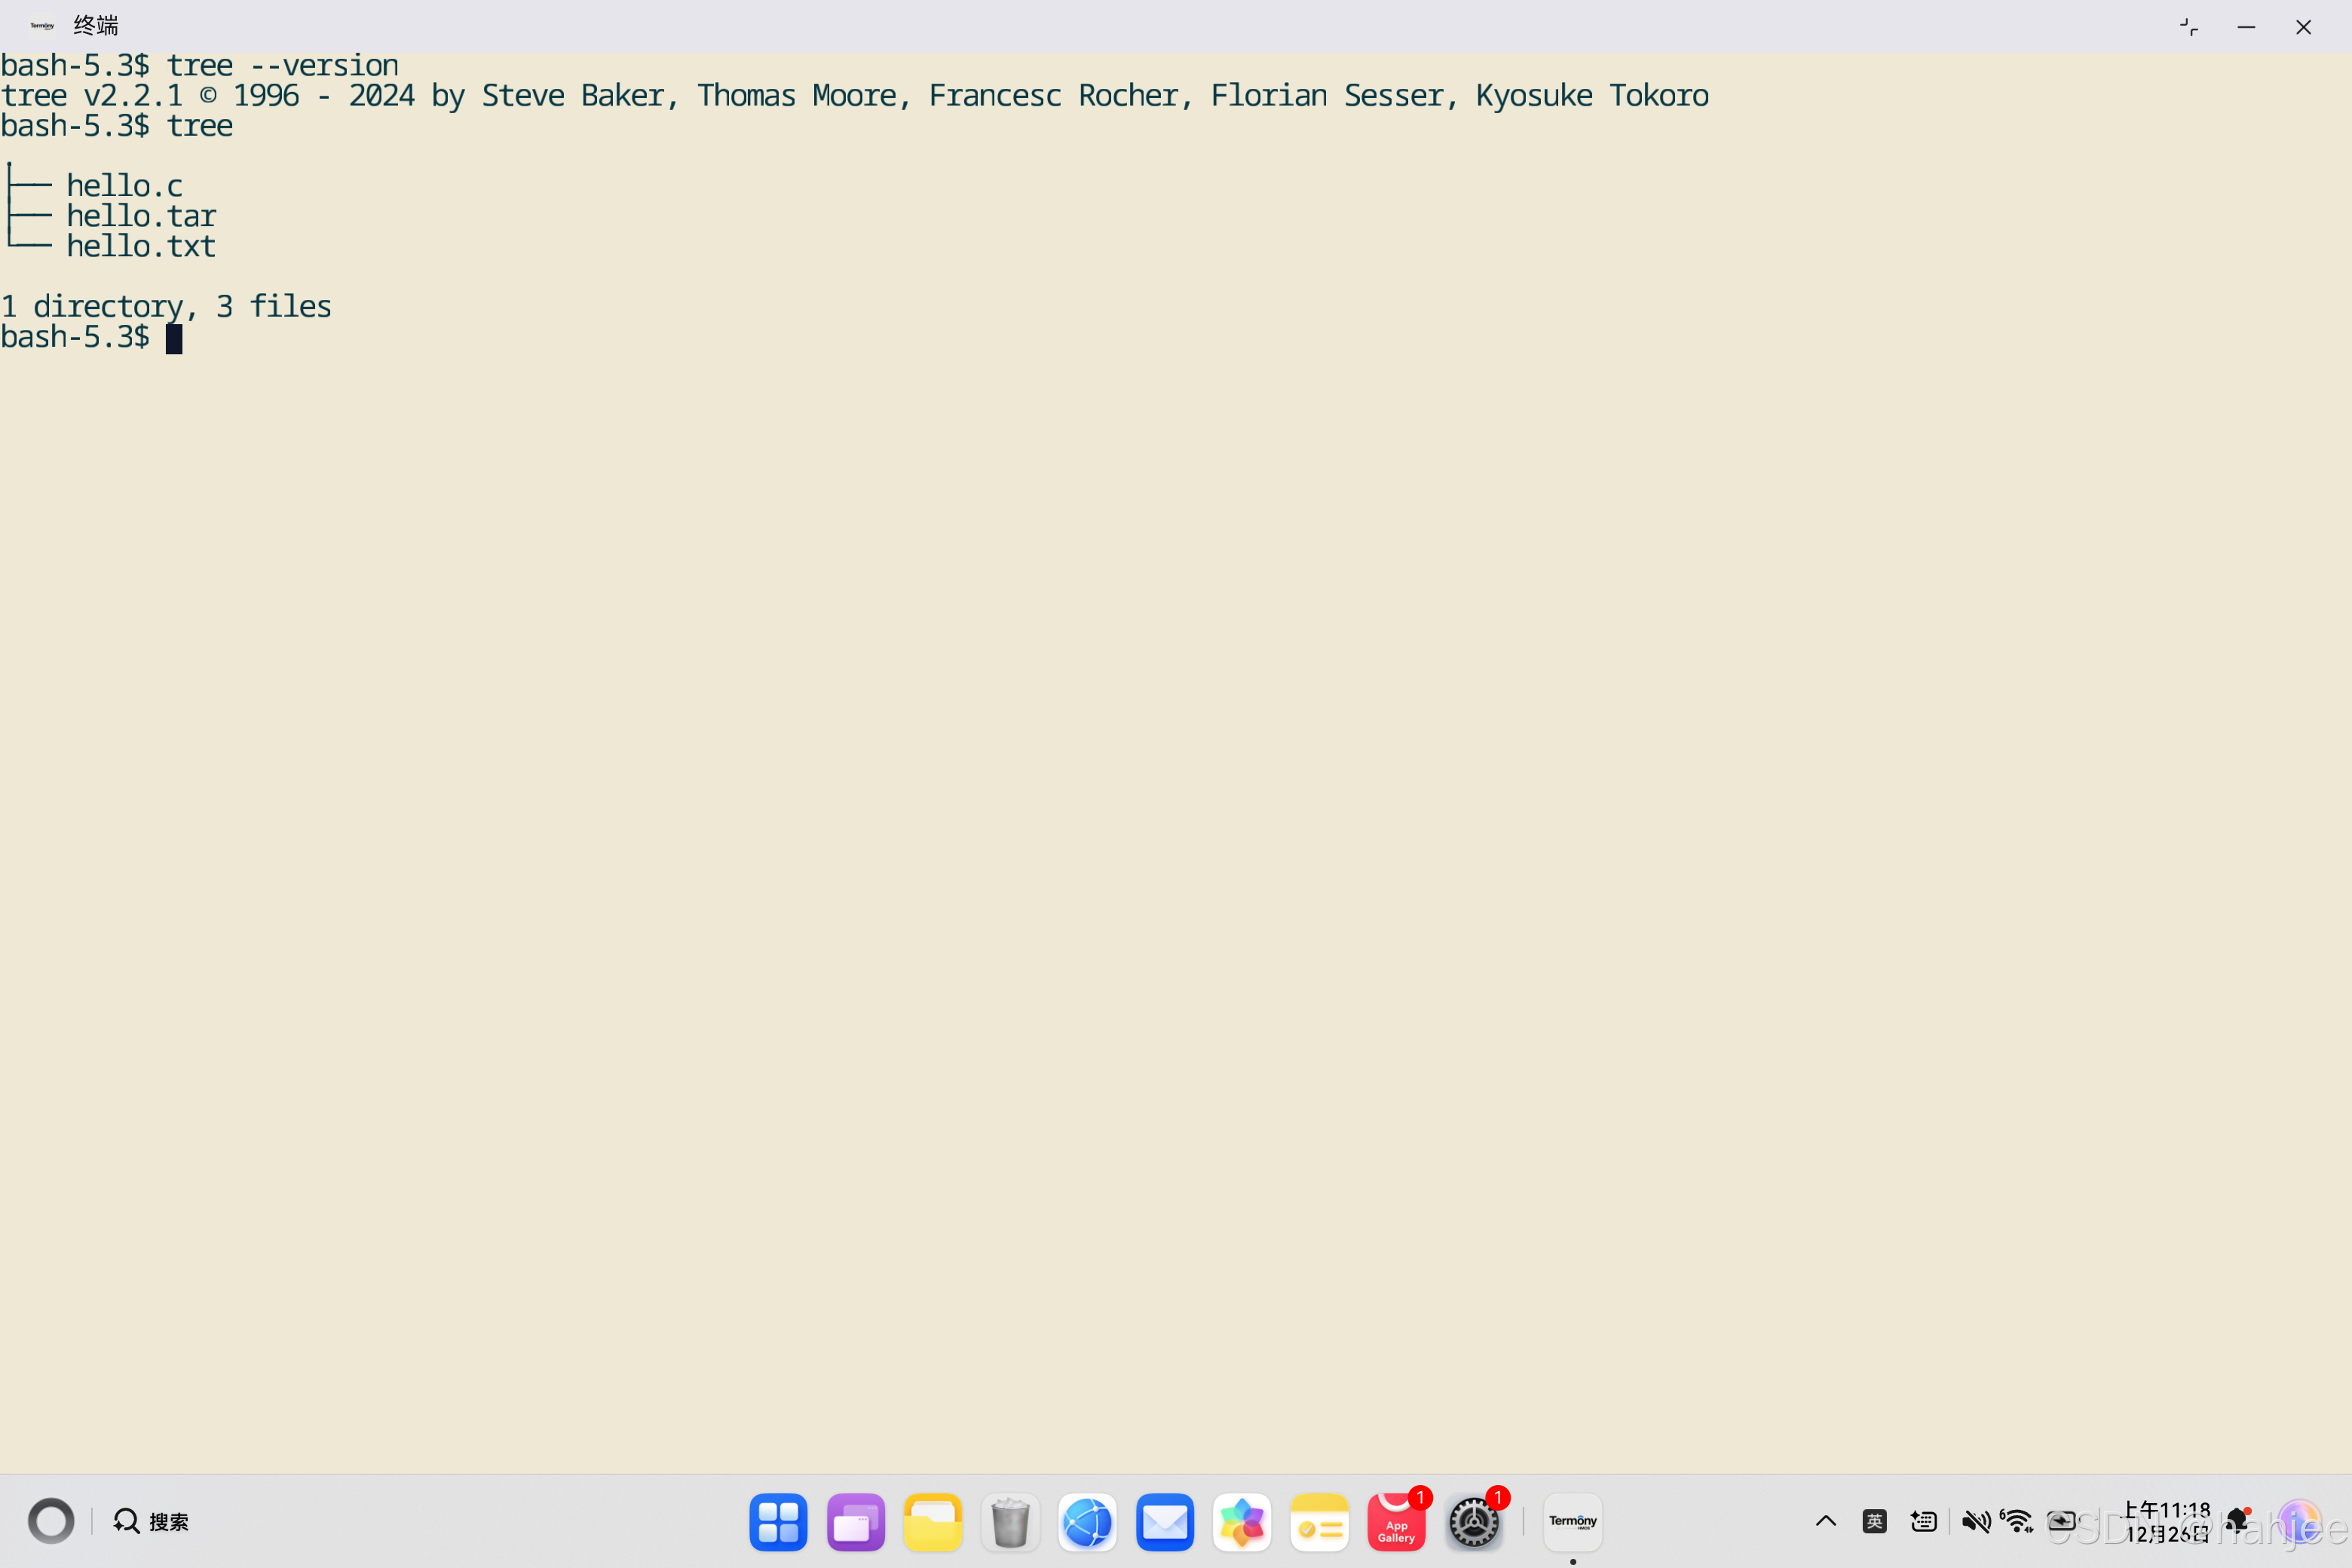Open the blue browser globe icon
2352x1568 pixels.
pyautogui.click(x=1087, y=1521)
